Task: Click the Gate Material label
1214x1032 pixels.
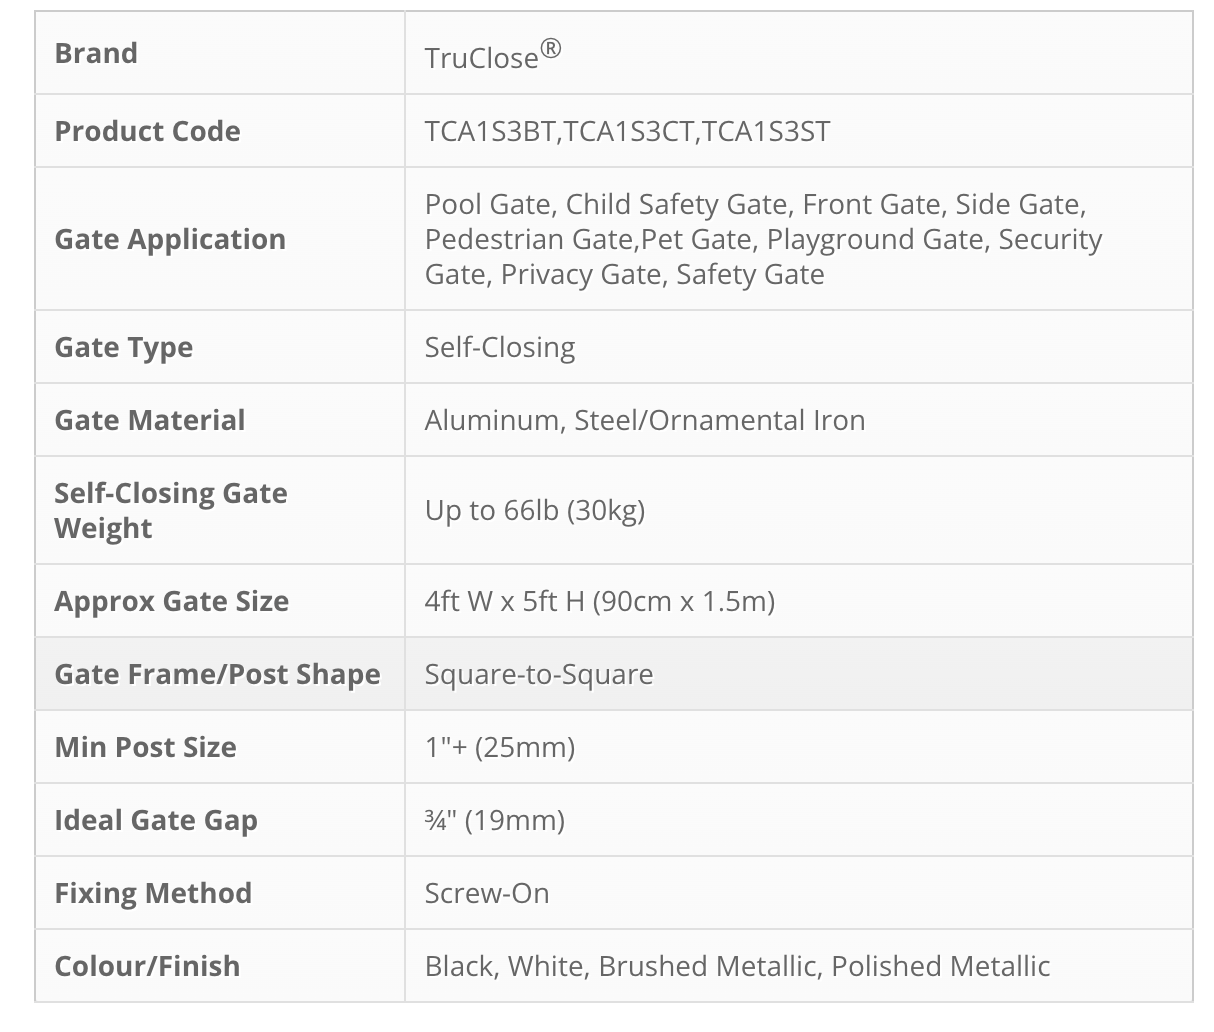Action: [x=150, y=420]
